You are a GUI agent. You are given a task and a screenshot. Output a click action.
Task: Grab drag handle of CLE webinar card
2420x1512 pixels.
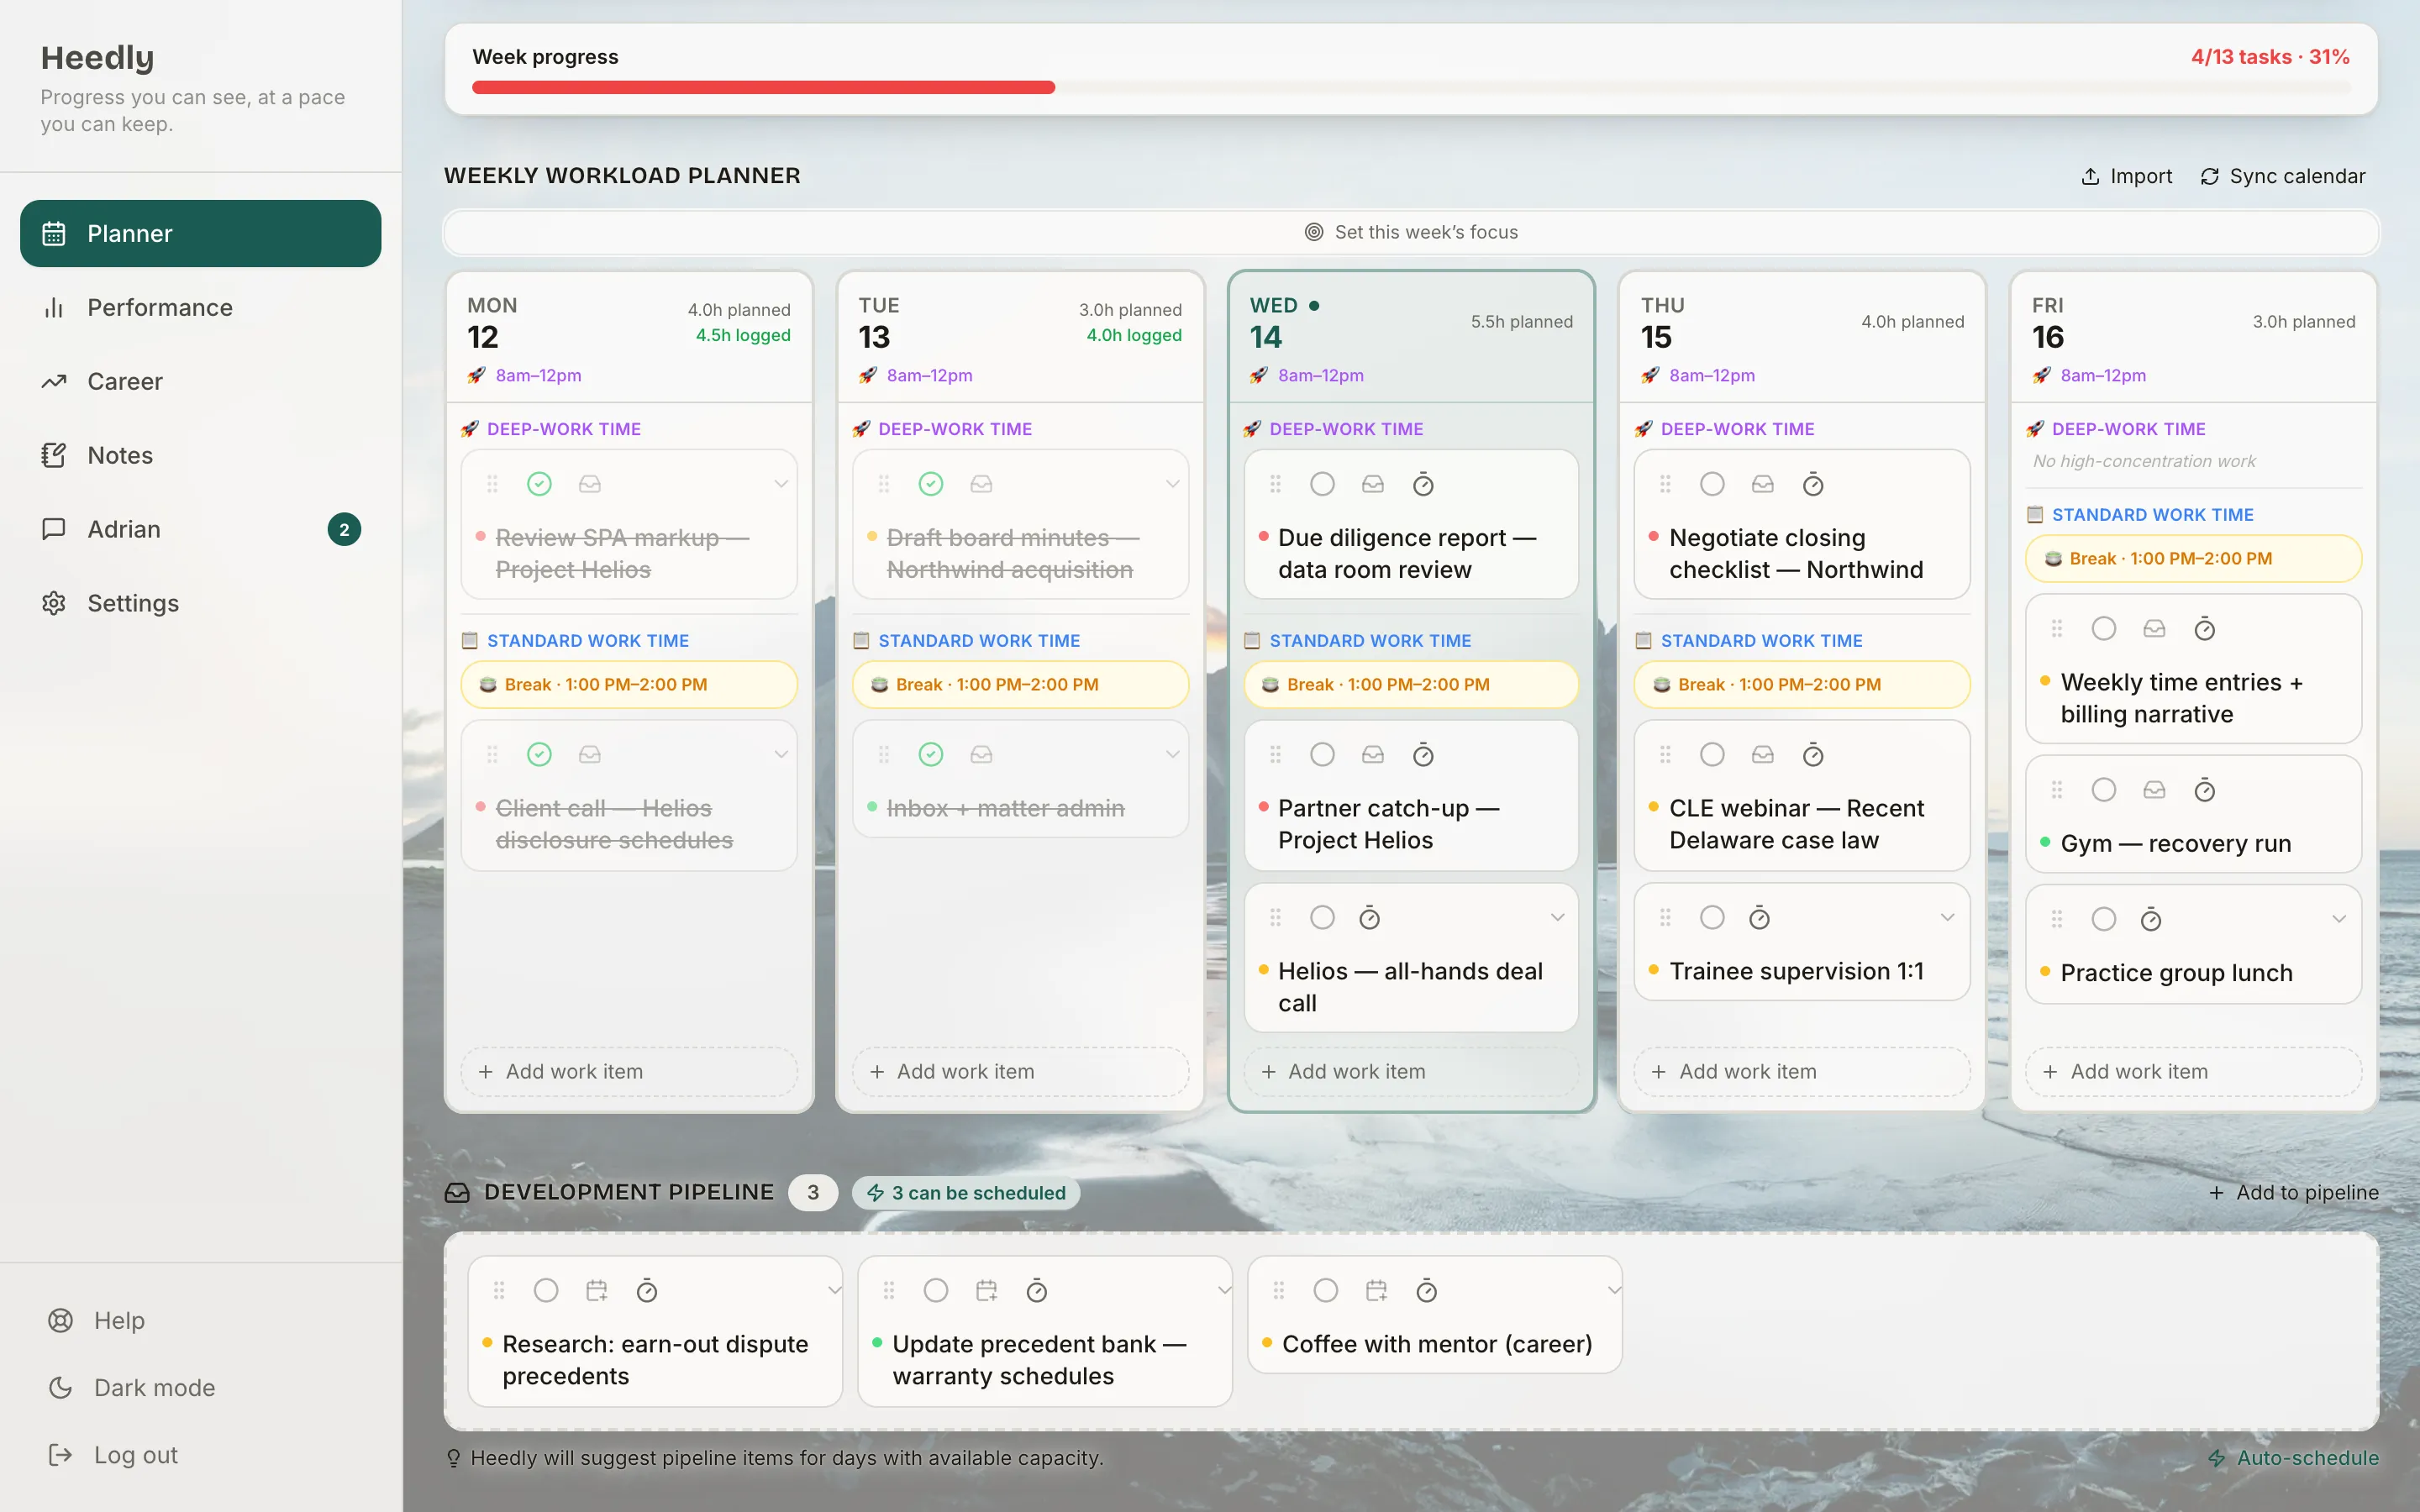pyautogui.click(x=1665, y=755)
